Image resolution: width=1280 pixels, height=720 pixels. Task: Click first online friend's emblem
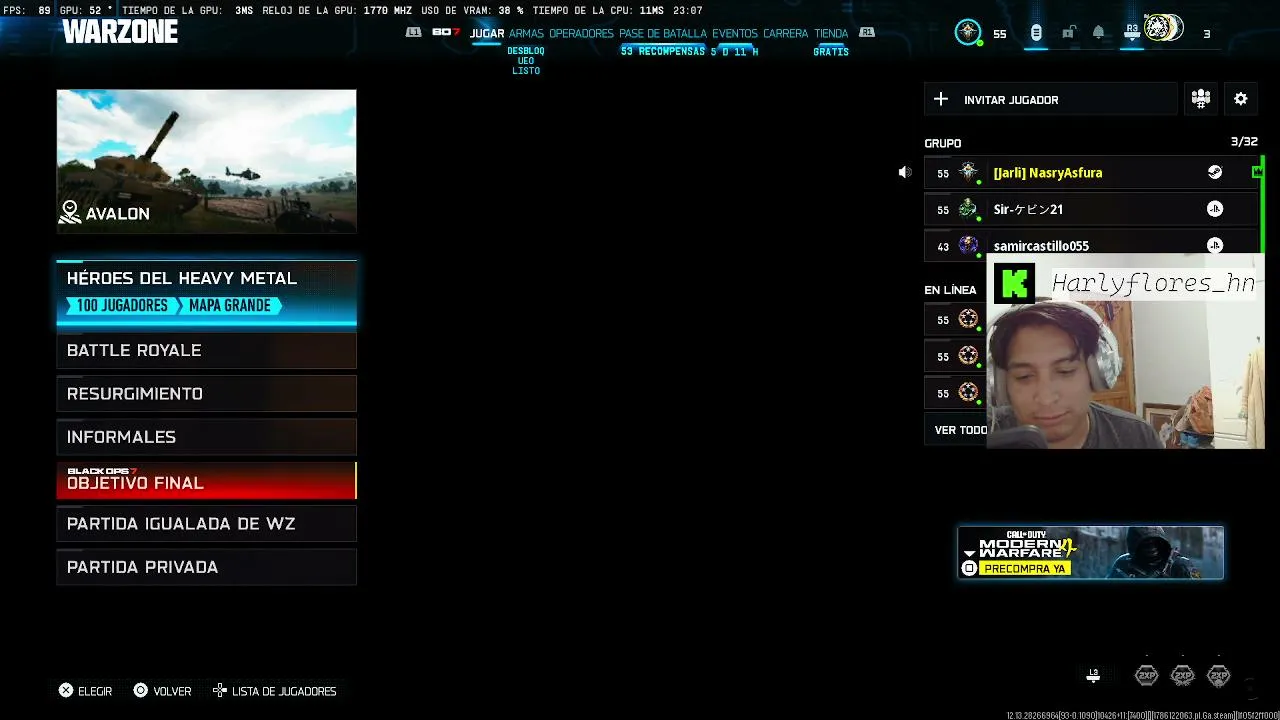[x=968, y=319]
